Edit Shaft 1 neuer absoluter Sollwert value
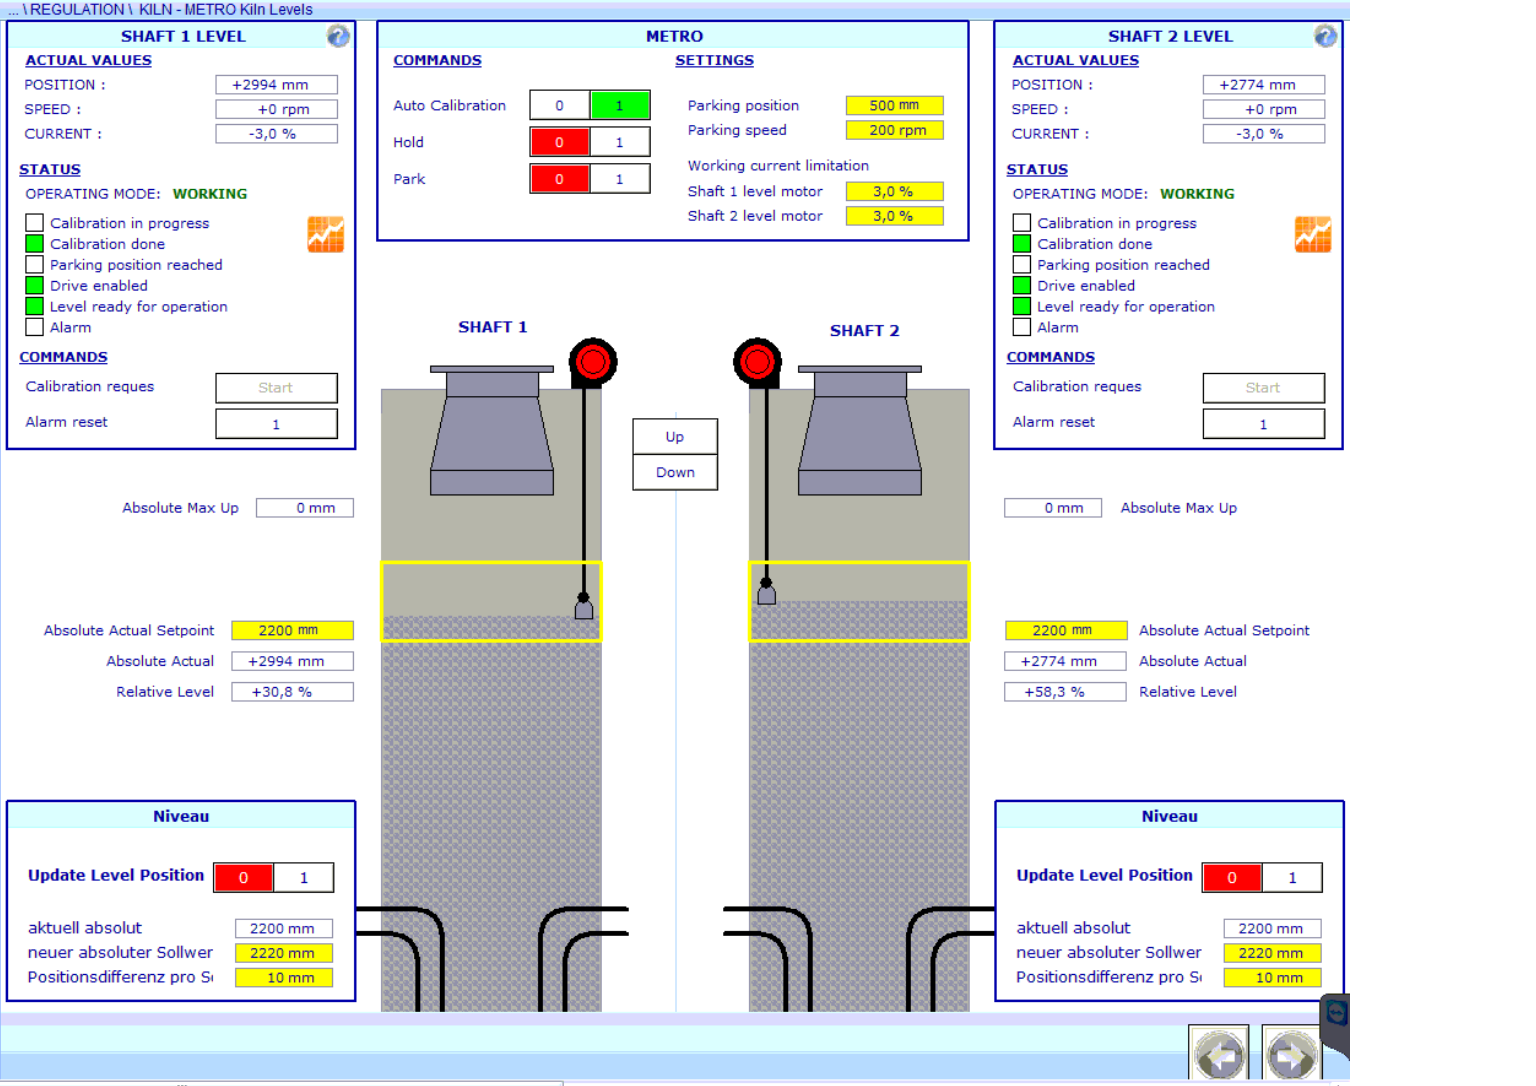This screenshot has height=1086, width=1536. (283, 953)
